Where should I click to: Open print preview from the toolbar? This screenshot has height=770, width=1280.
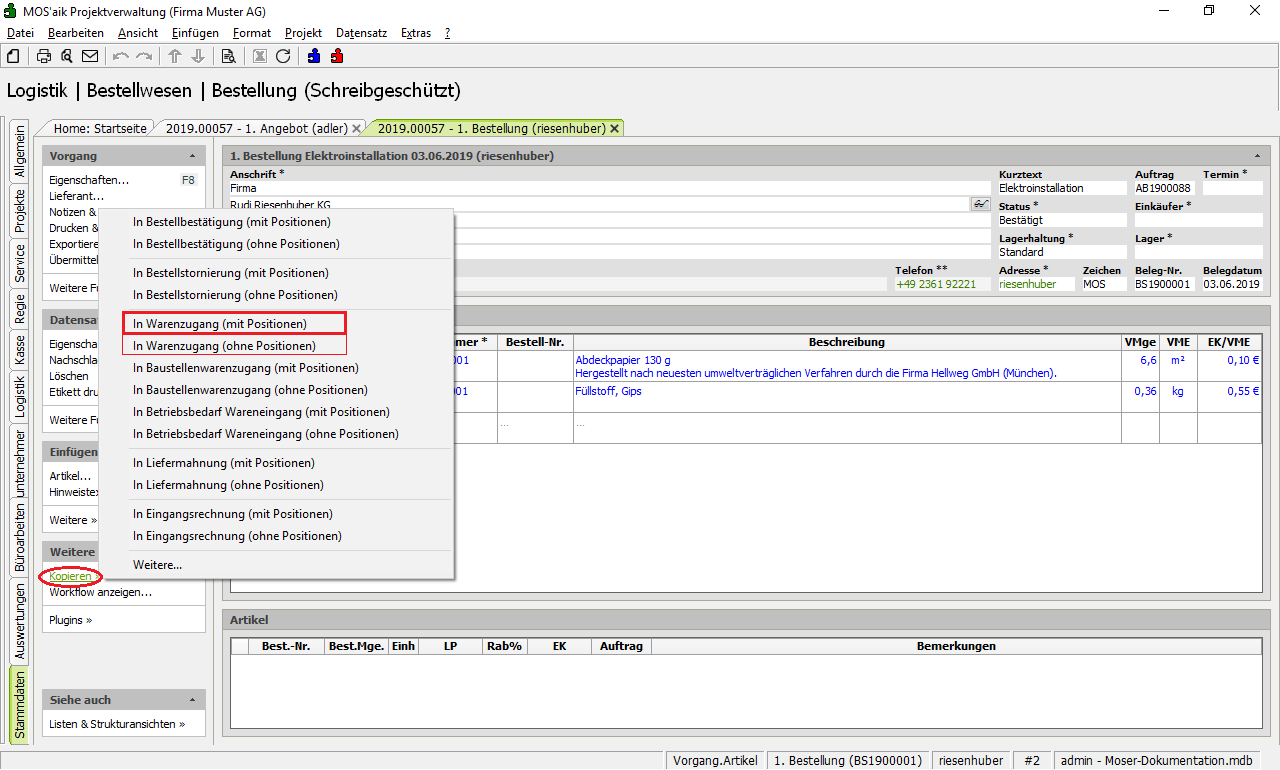pyautogui.click(x=67, y=56)
